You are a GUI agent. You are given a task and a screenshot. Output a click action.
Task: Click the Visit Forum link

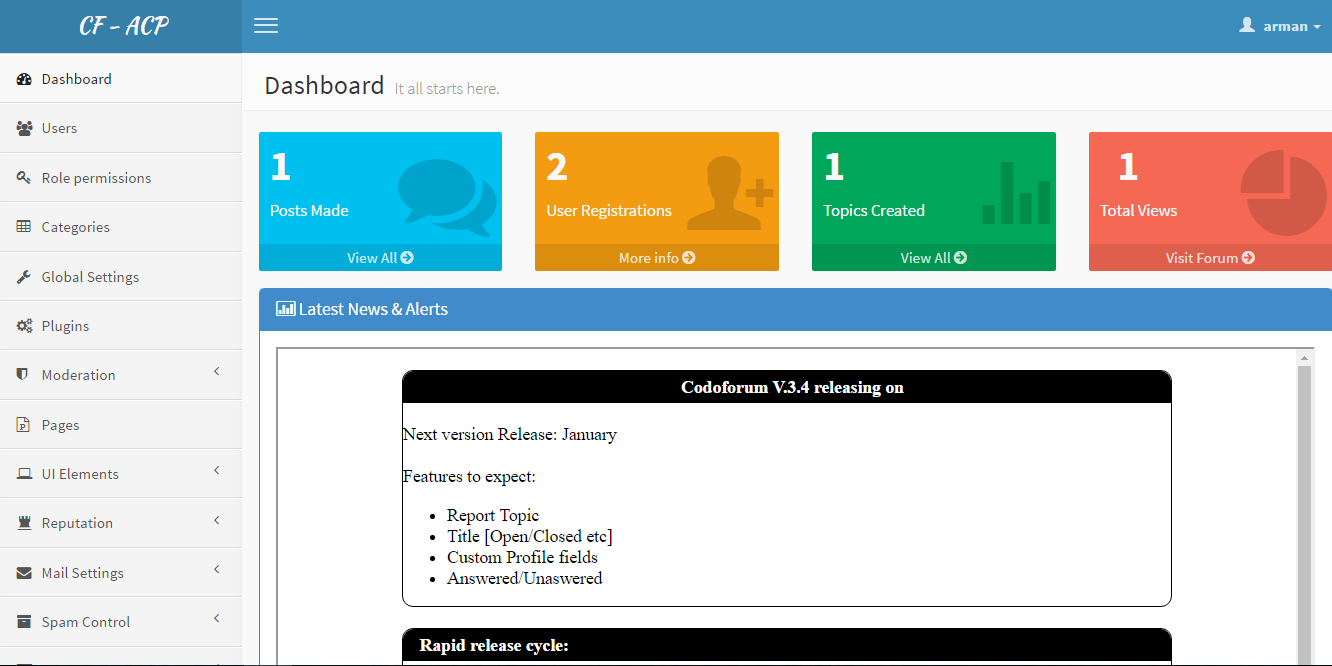click(1210, 258)
